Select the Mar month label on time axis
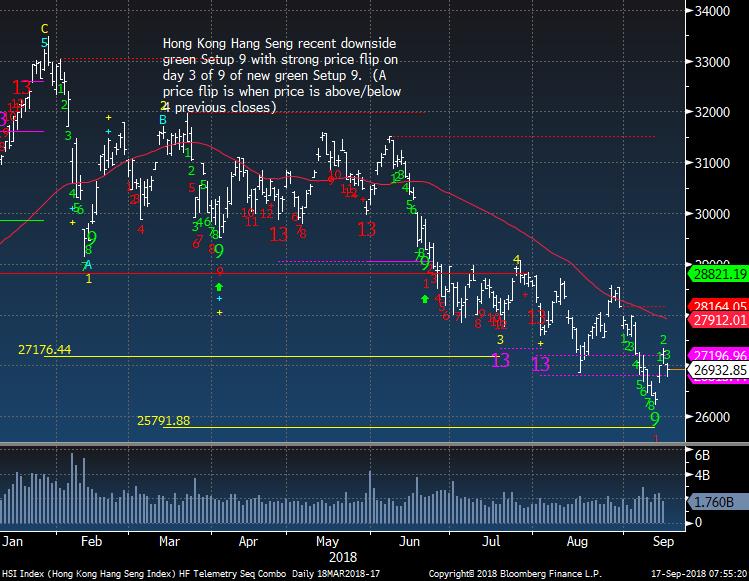Viewport: 749px width, 581px height. pos(169,541)
